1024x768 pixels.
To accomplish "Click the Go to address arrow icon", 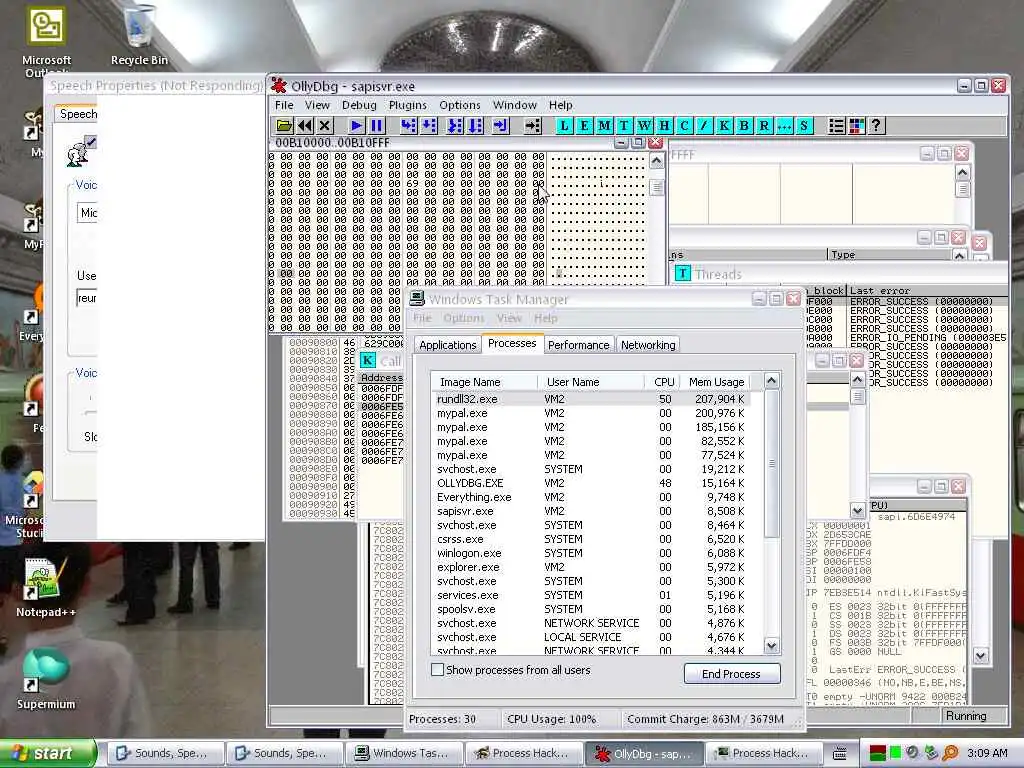I will point(532,125).
